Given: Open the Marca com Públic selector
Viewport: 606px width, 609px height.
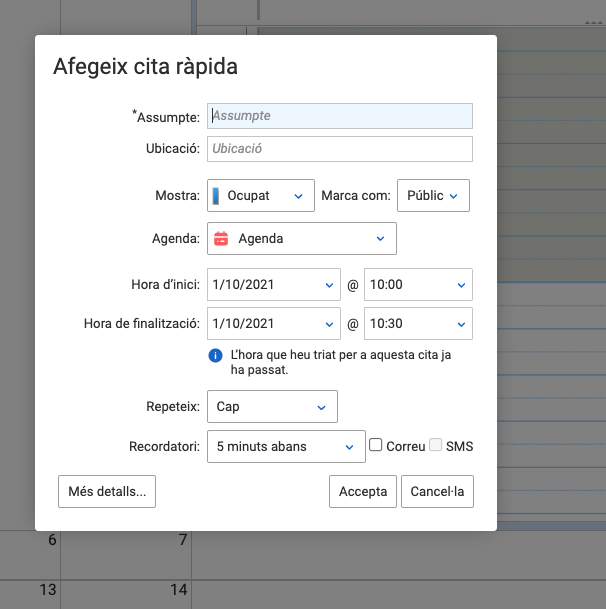Looking at the screenshot, I should click(433, 195).
